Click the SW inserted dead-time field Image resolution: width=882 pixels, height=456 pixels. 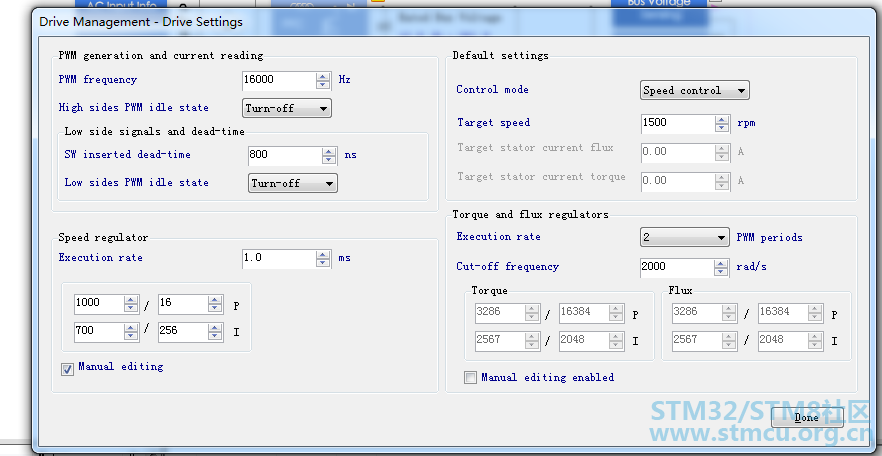(x=285, y=156)
